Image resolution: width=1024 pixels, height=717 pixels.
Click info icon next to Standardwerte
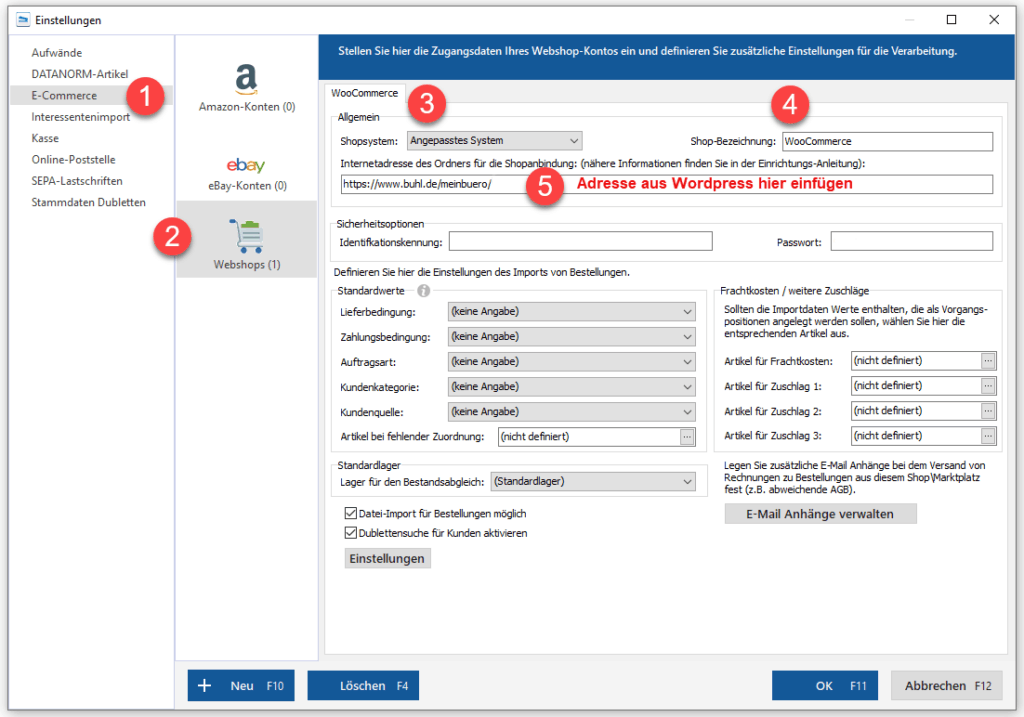tap(423, 291)
